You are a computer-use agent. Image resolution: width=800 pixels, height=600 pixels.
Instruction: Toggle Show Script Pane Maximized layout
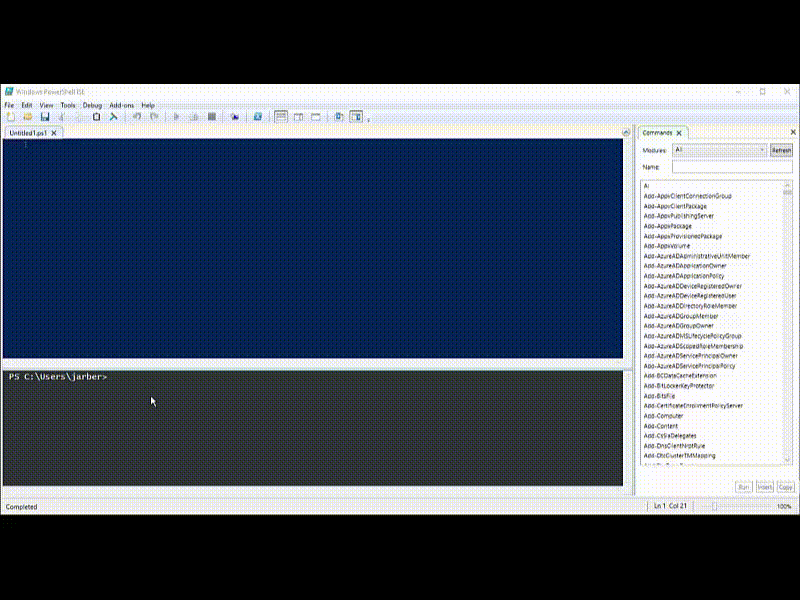(316, 117)
